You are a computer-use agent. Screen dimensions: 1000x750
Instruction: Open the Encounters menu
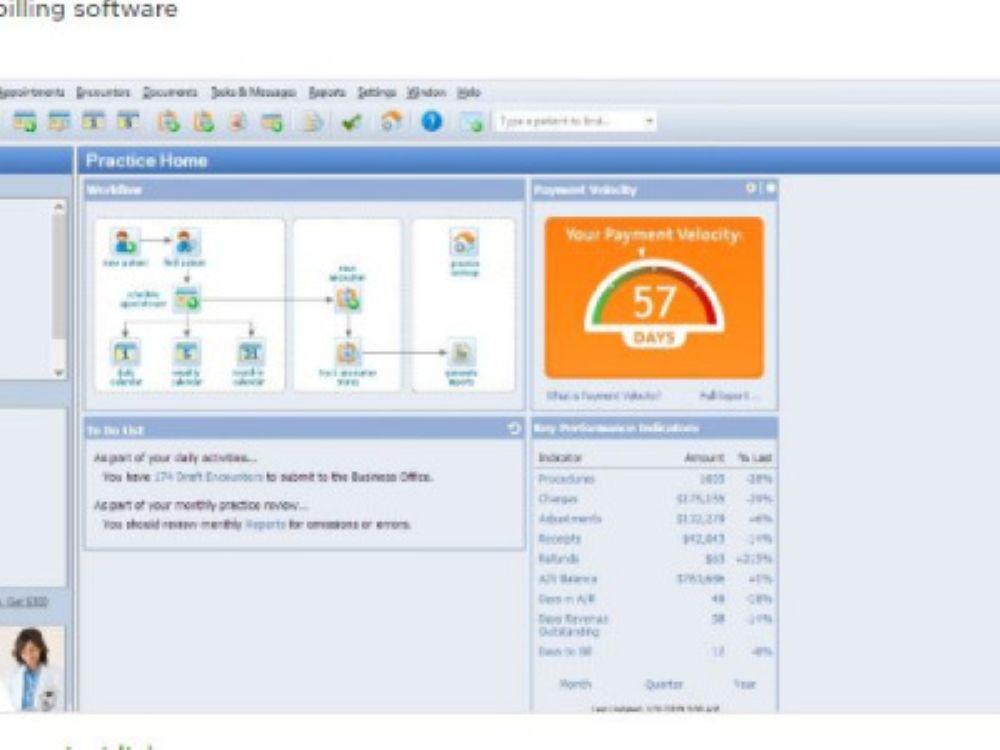point(103,92)
